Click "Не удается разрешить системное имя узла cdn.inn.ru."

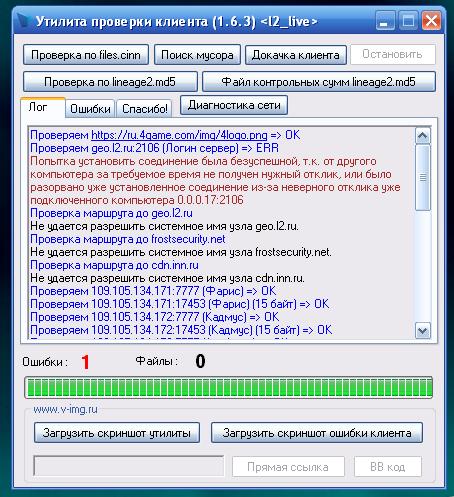click(167, 278)
